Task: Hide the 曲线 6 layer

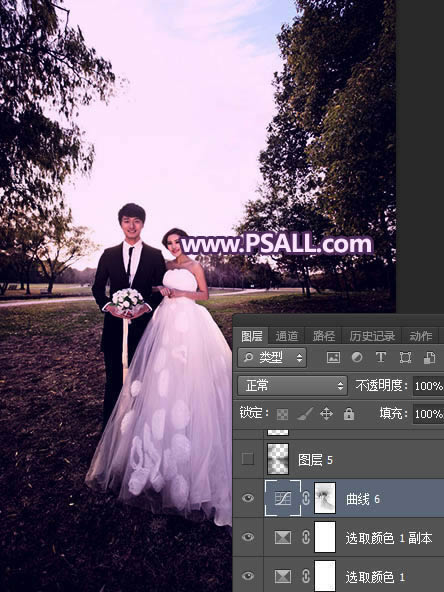Action: (248, 498)
